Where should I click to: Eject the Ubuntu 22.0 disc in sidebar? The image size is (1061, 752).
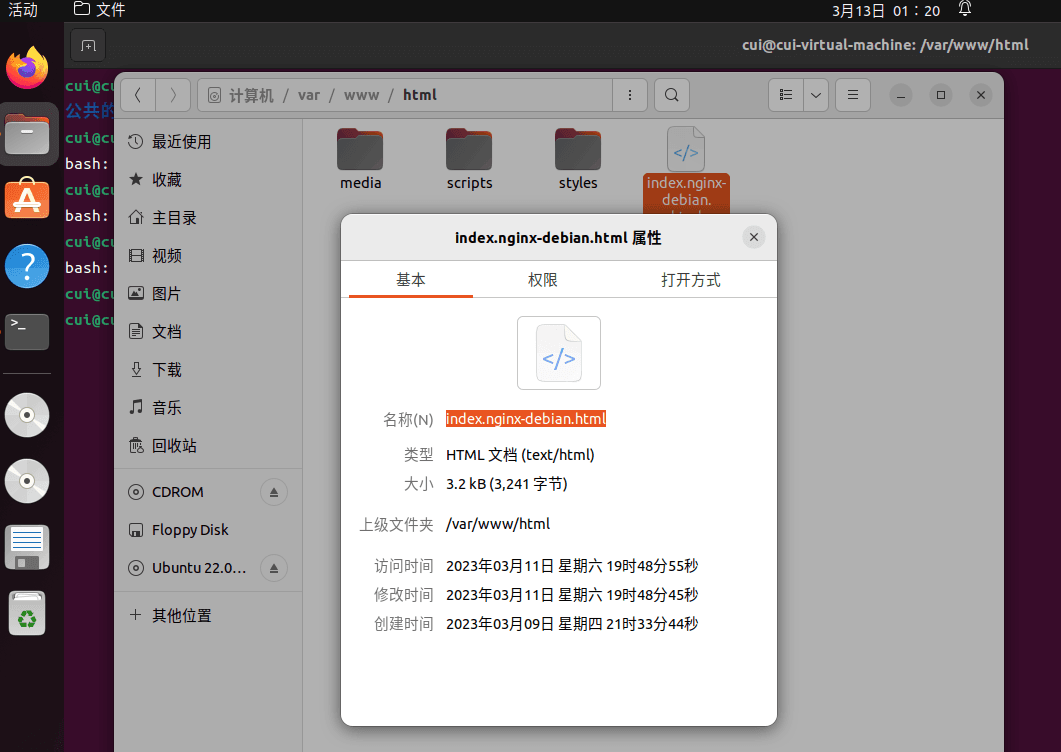274,568
